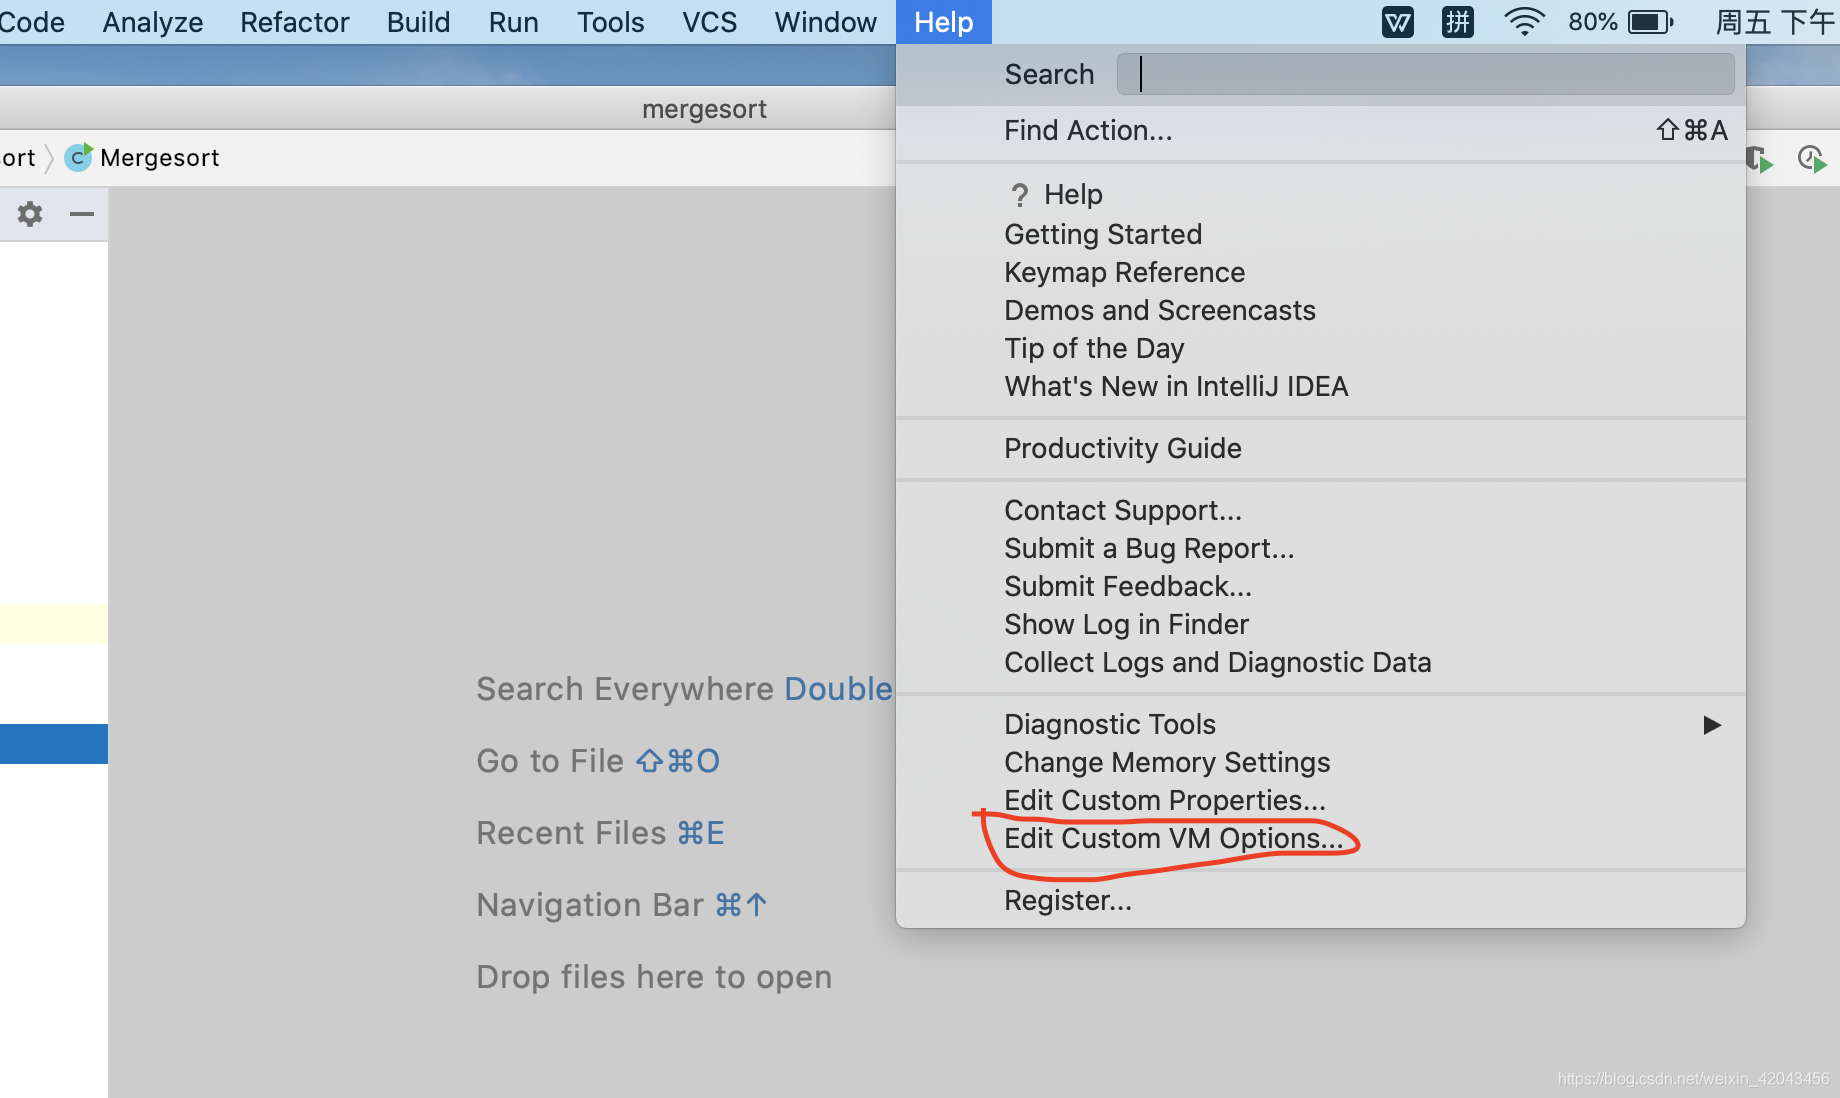Click the question mark Help icon
Viewport: 1840px width, 1098px height.
click(x=1019, y=195)
